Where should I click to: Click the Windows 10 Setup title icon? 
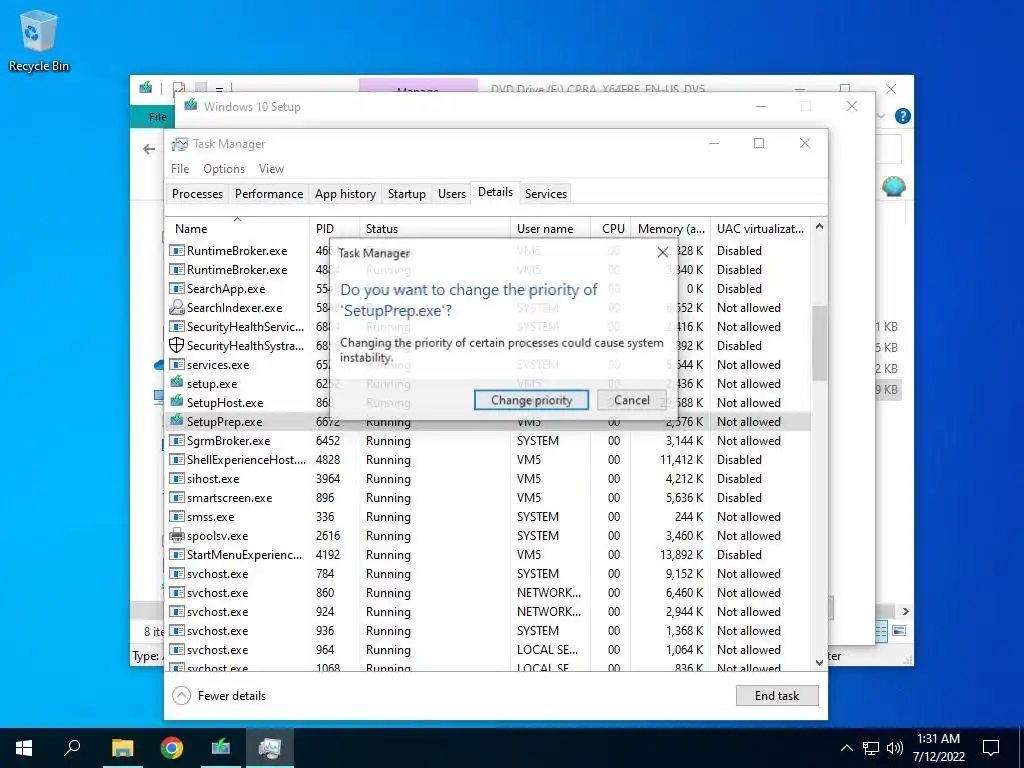(x=191, y=104)
